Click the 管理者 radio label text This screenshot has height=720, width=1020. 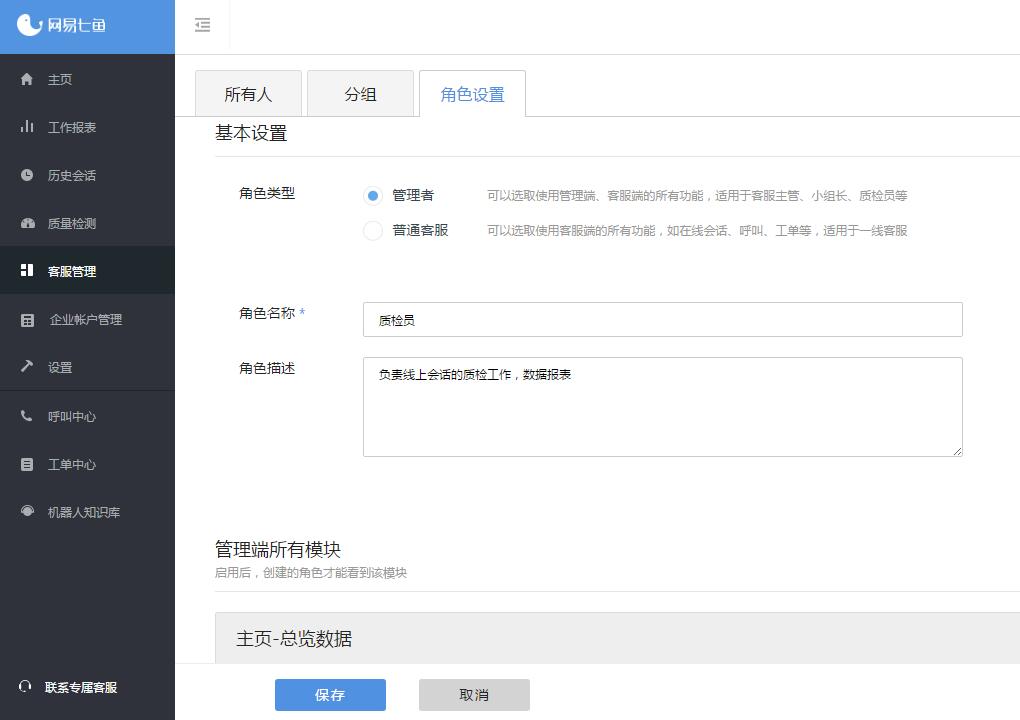tap(412, 195)
